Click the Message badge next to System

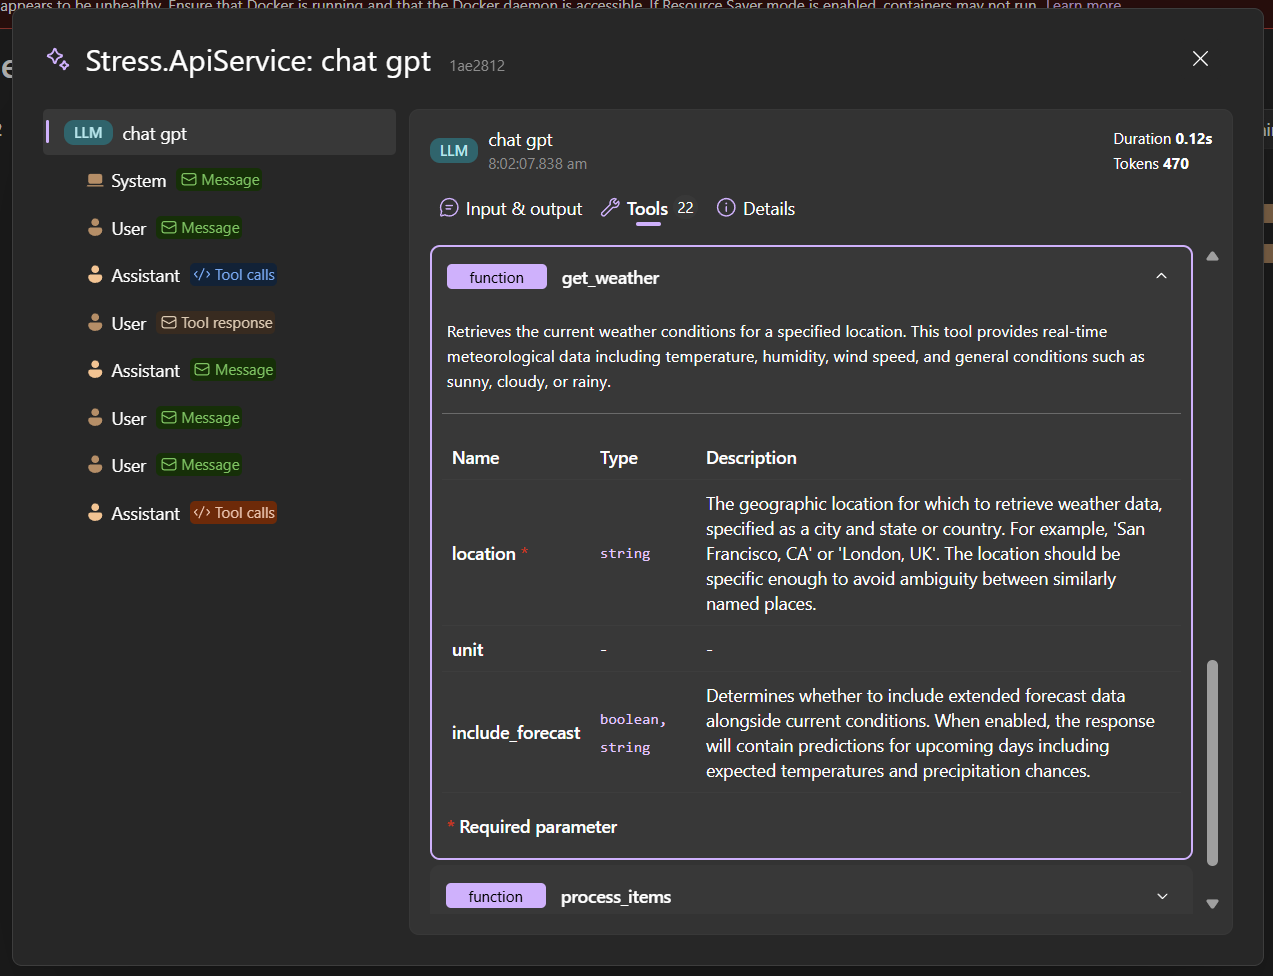[x=219, y=180]
